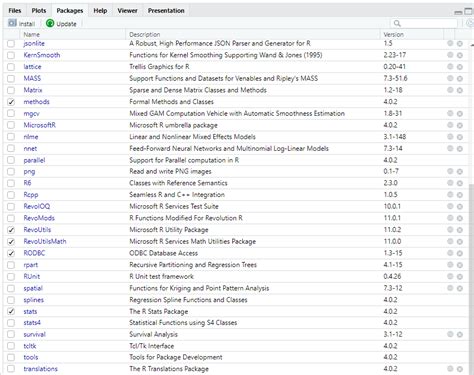This screenshot has width=474, height=375.
Task: Switch to the Plots tab
Action: coord(39,11)
